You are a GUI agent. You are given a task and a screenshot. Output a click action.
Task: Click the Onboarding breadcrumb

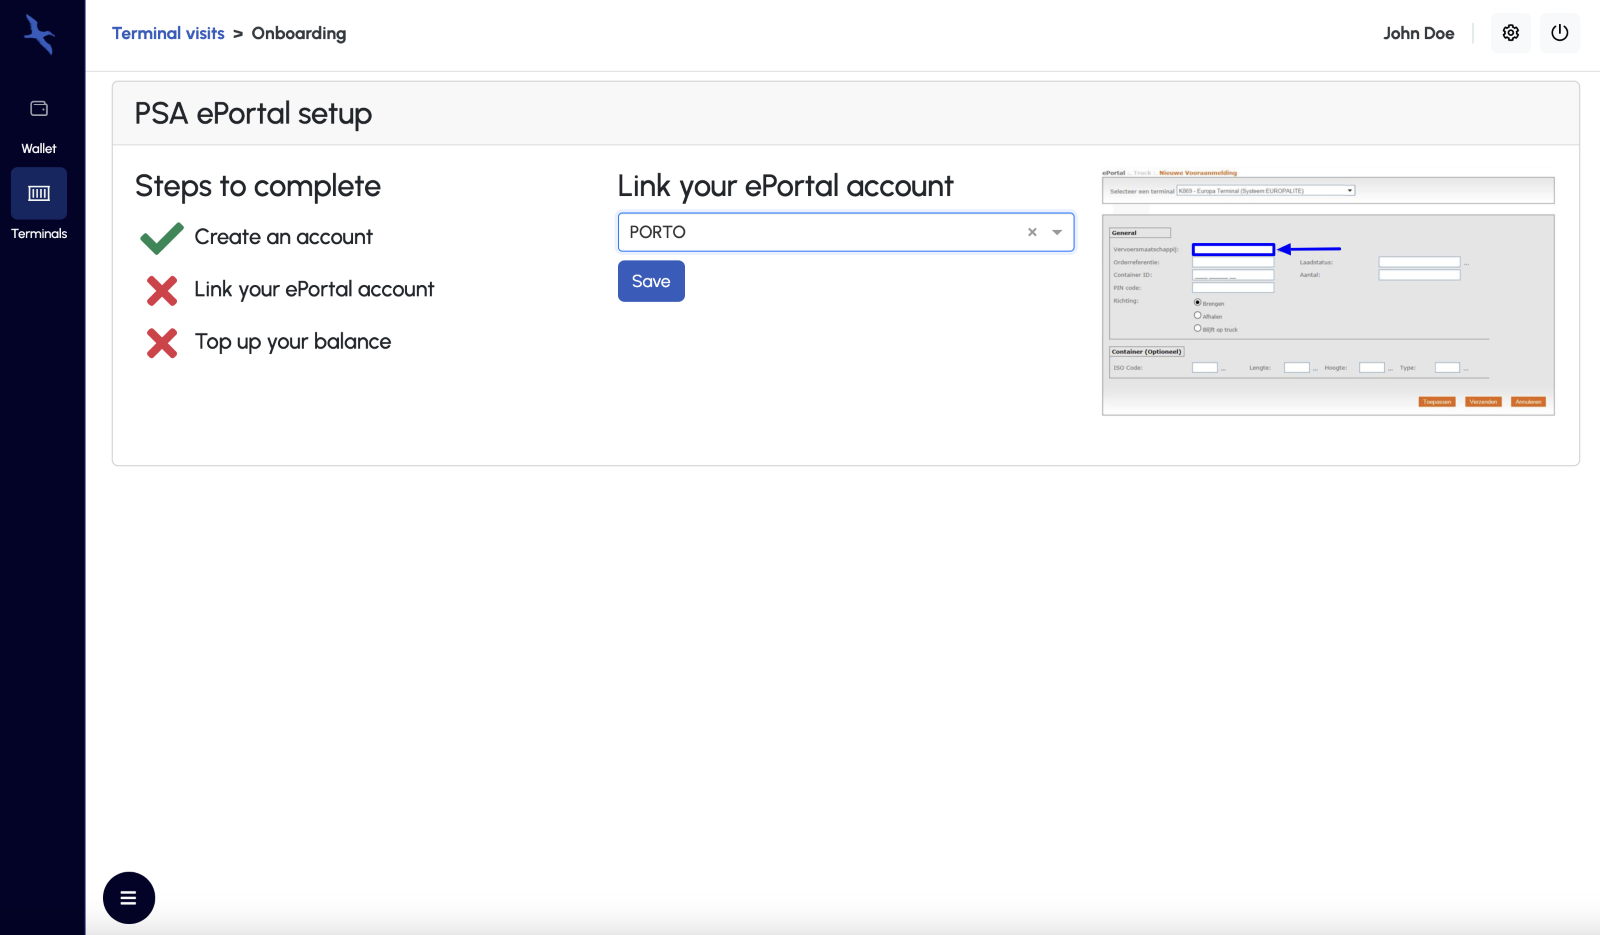point(299,33)
